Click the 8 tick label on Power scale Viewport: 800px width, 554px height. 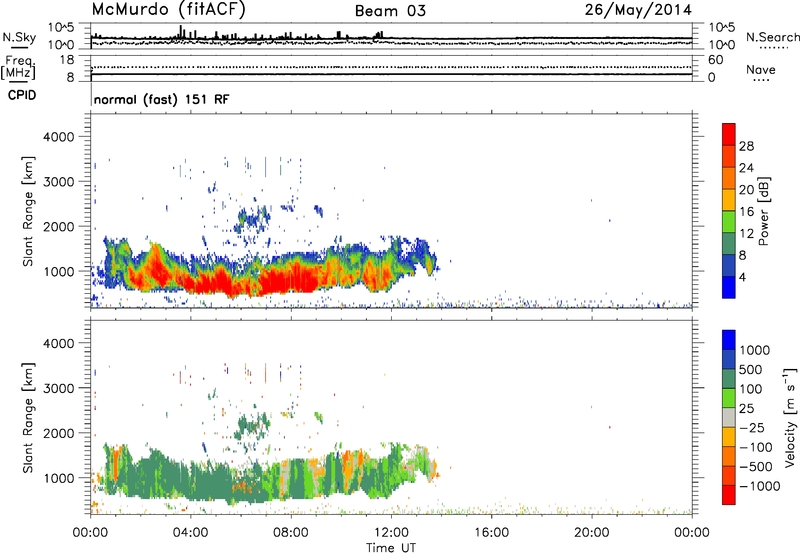743,256
